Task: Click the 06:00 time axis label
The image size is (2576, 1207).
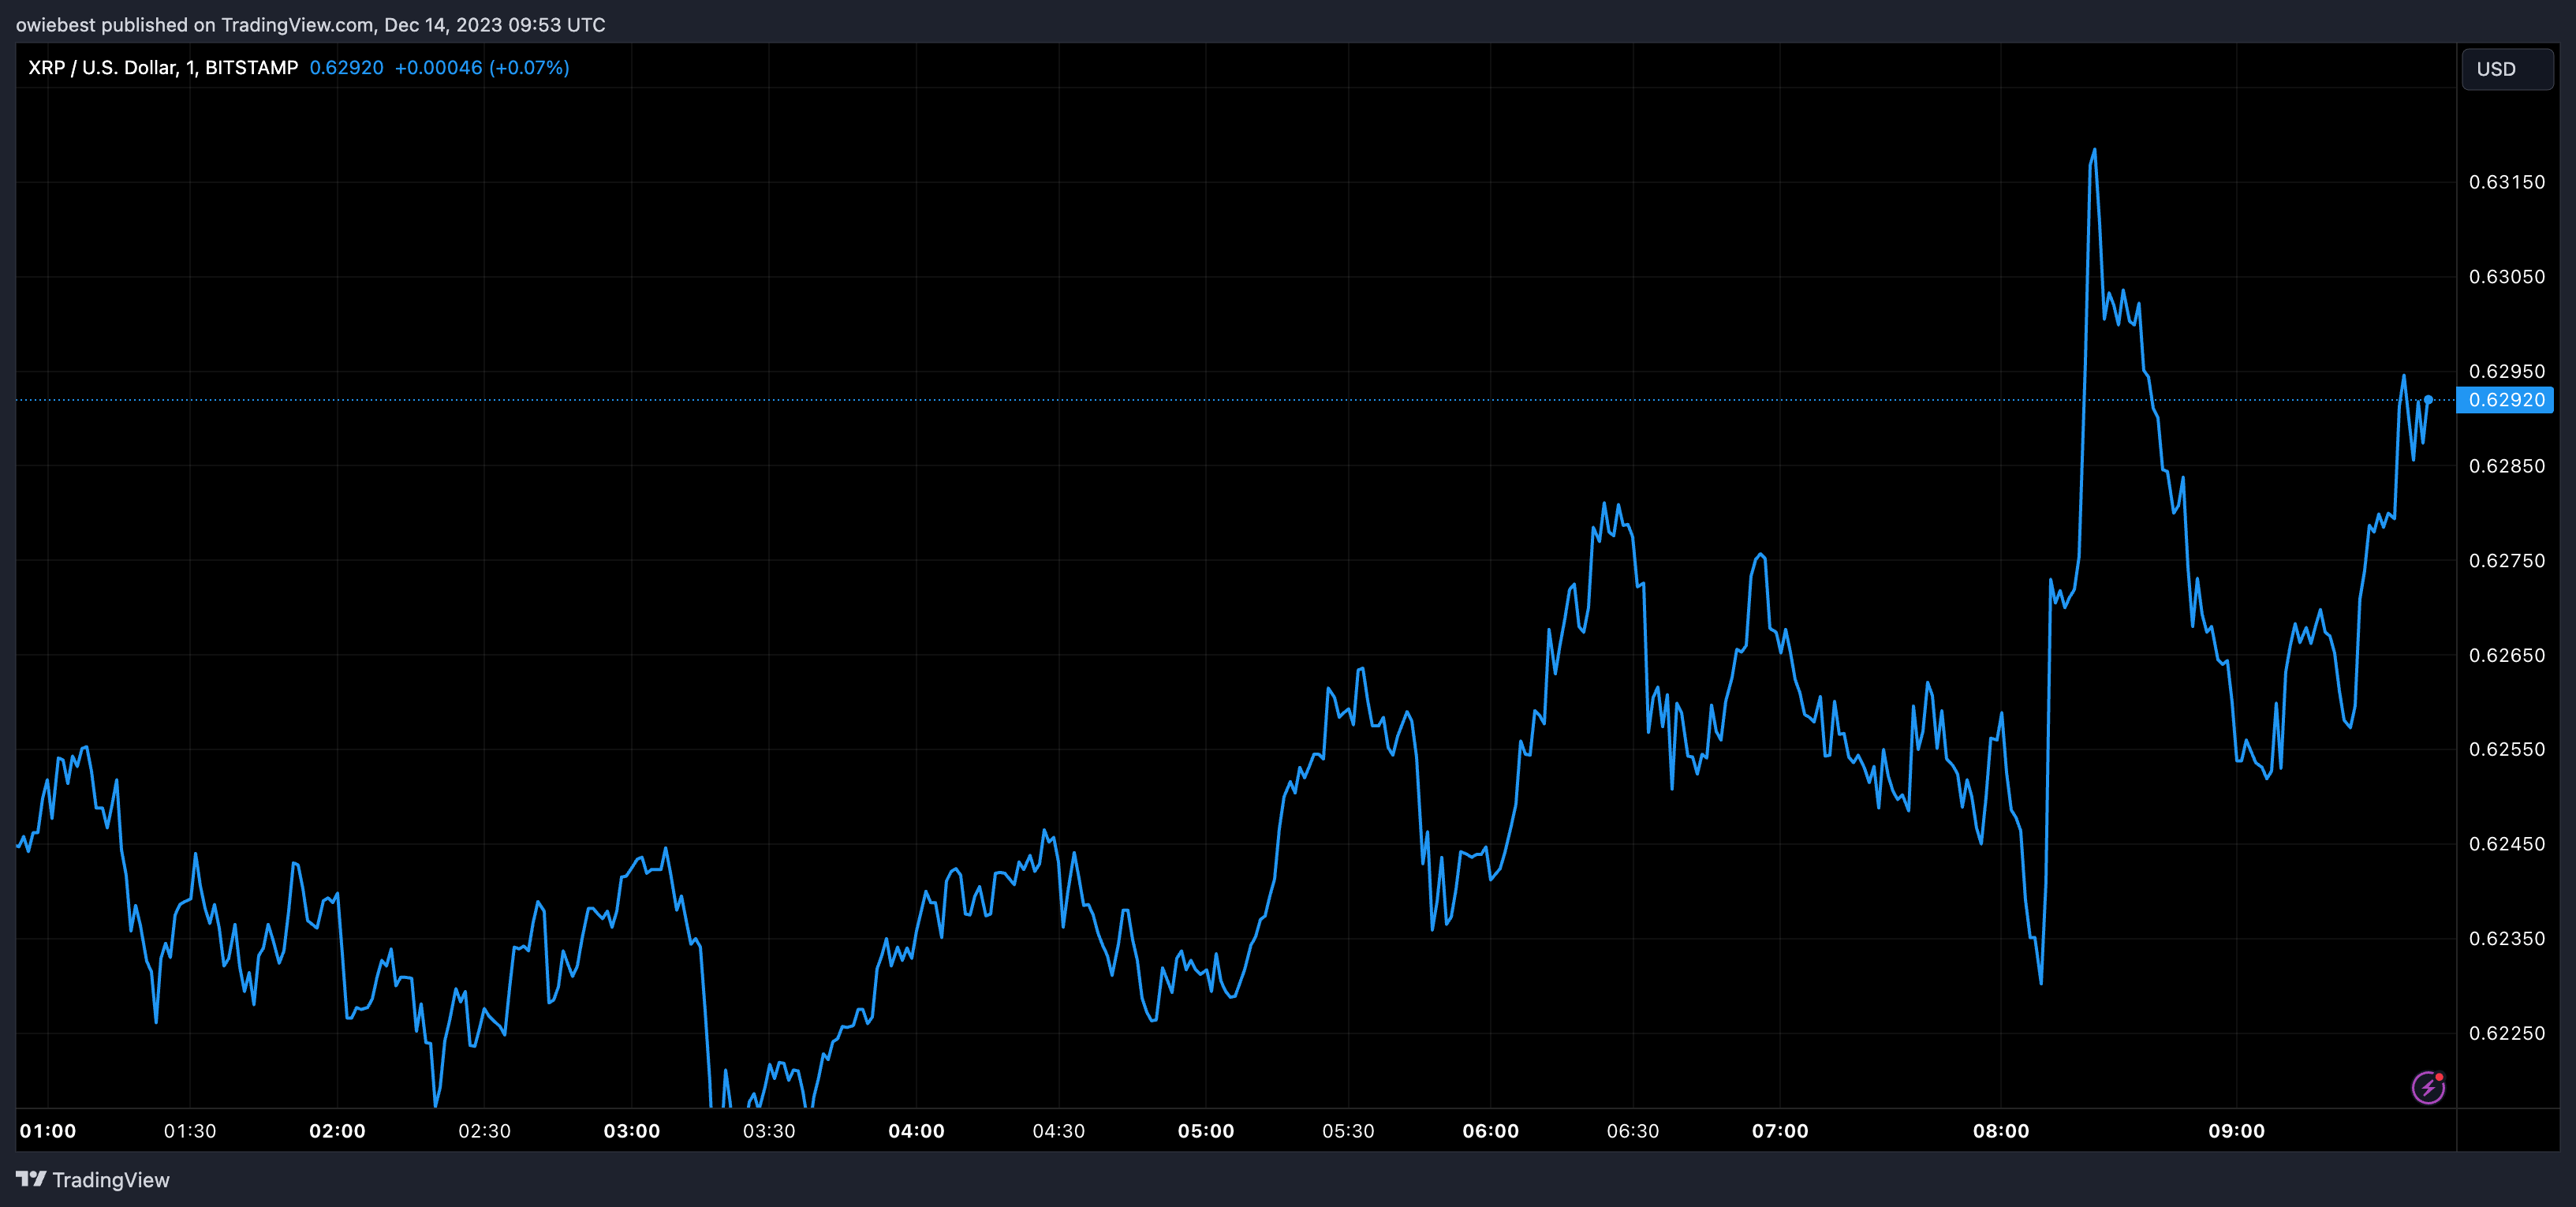Action: [x=1491, y=1131]
